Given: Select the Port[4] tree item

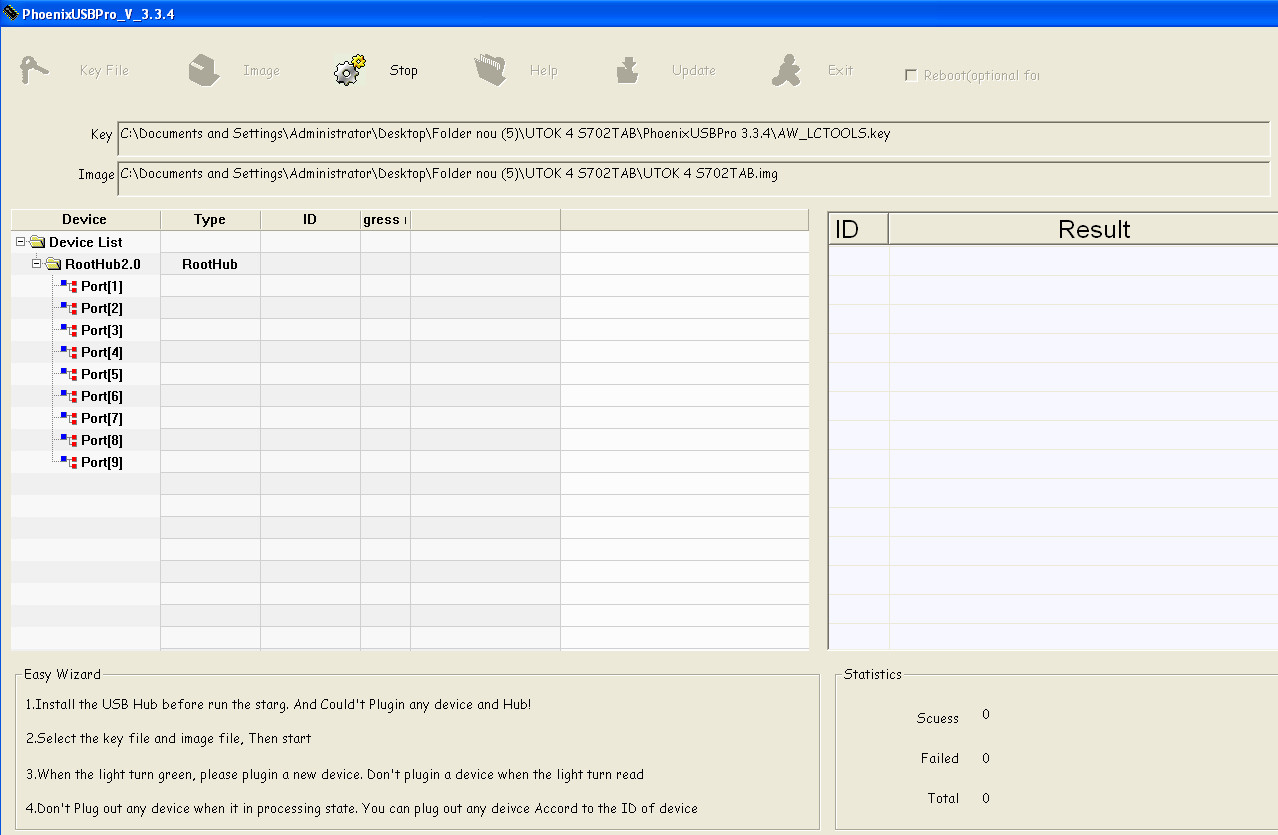Looking at the screenshot, I should coord(102,352).
